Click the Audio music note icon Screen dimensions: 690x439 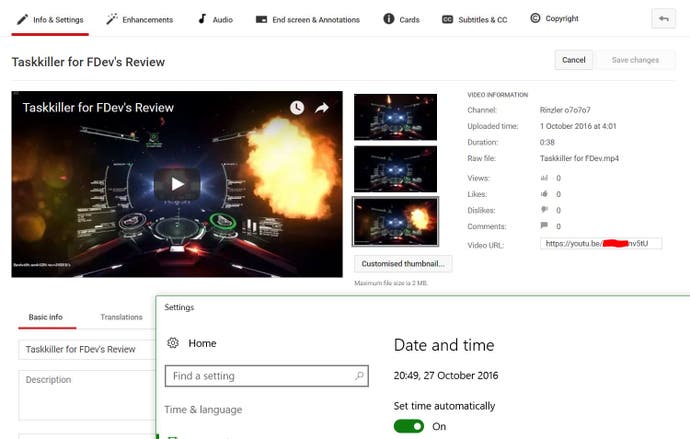pyautogui.click(x=202, y=18)
